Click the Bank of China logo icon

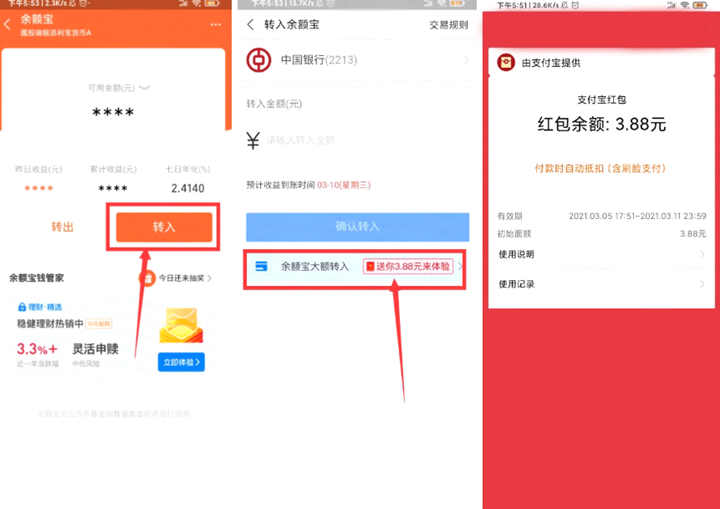click(x=256, y=62)
